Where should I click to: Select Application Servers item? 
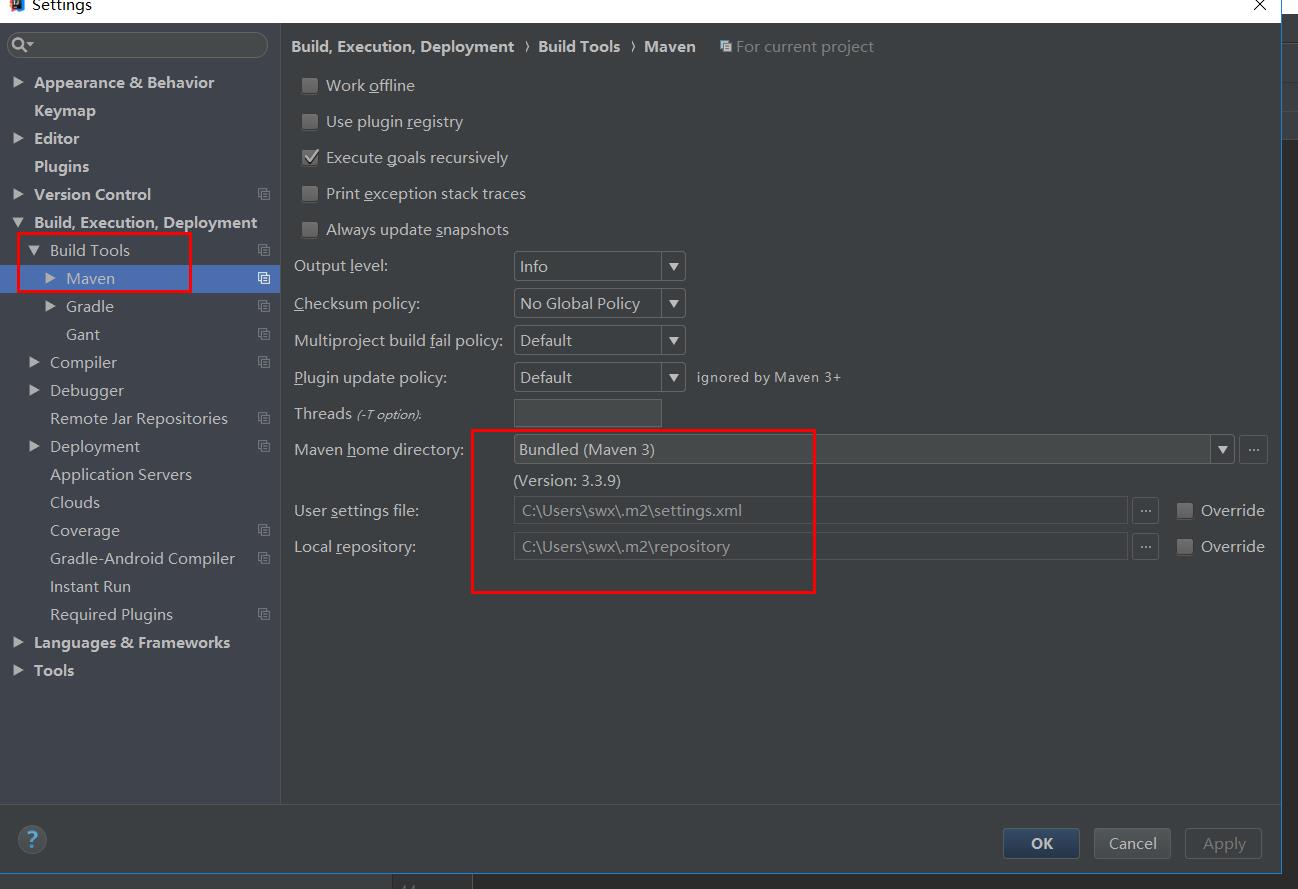coord(121,474)
